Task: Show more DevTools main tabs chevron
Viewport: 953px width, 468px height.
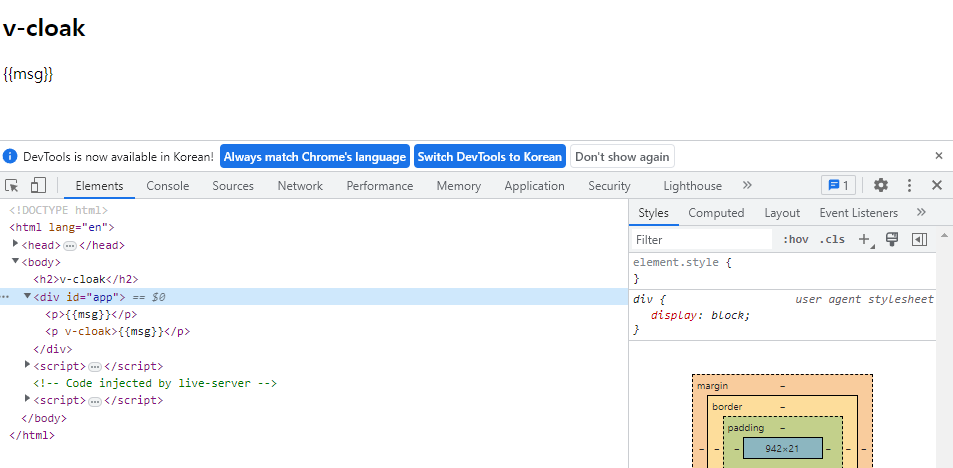Action: coord(747,185)
